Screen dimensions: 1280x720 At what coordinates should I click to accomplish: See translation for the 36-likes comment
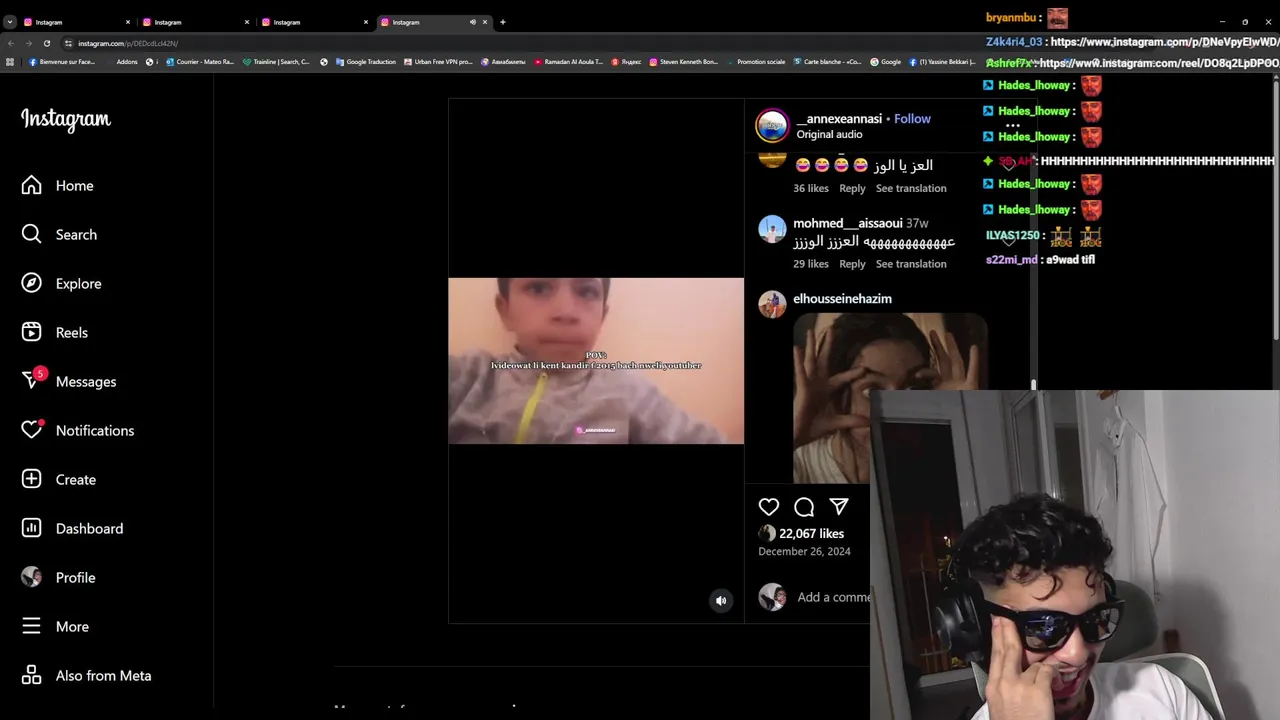point(911,188)
